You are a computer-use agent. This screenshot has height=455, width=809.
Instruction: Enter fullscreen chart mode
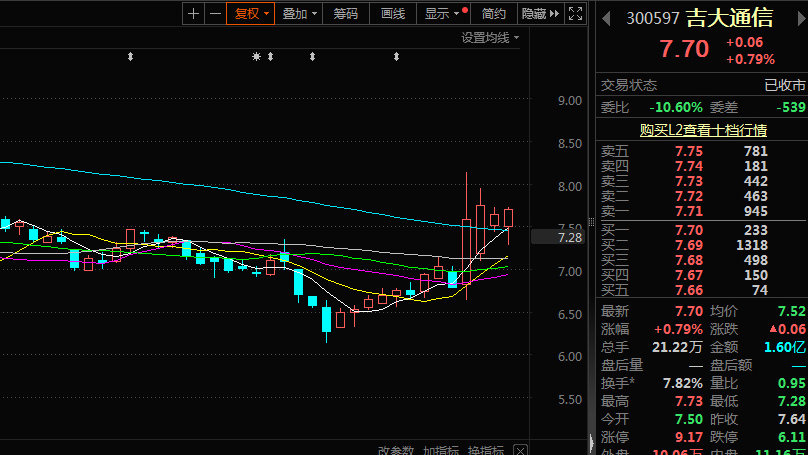pos(575,13)
